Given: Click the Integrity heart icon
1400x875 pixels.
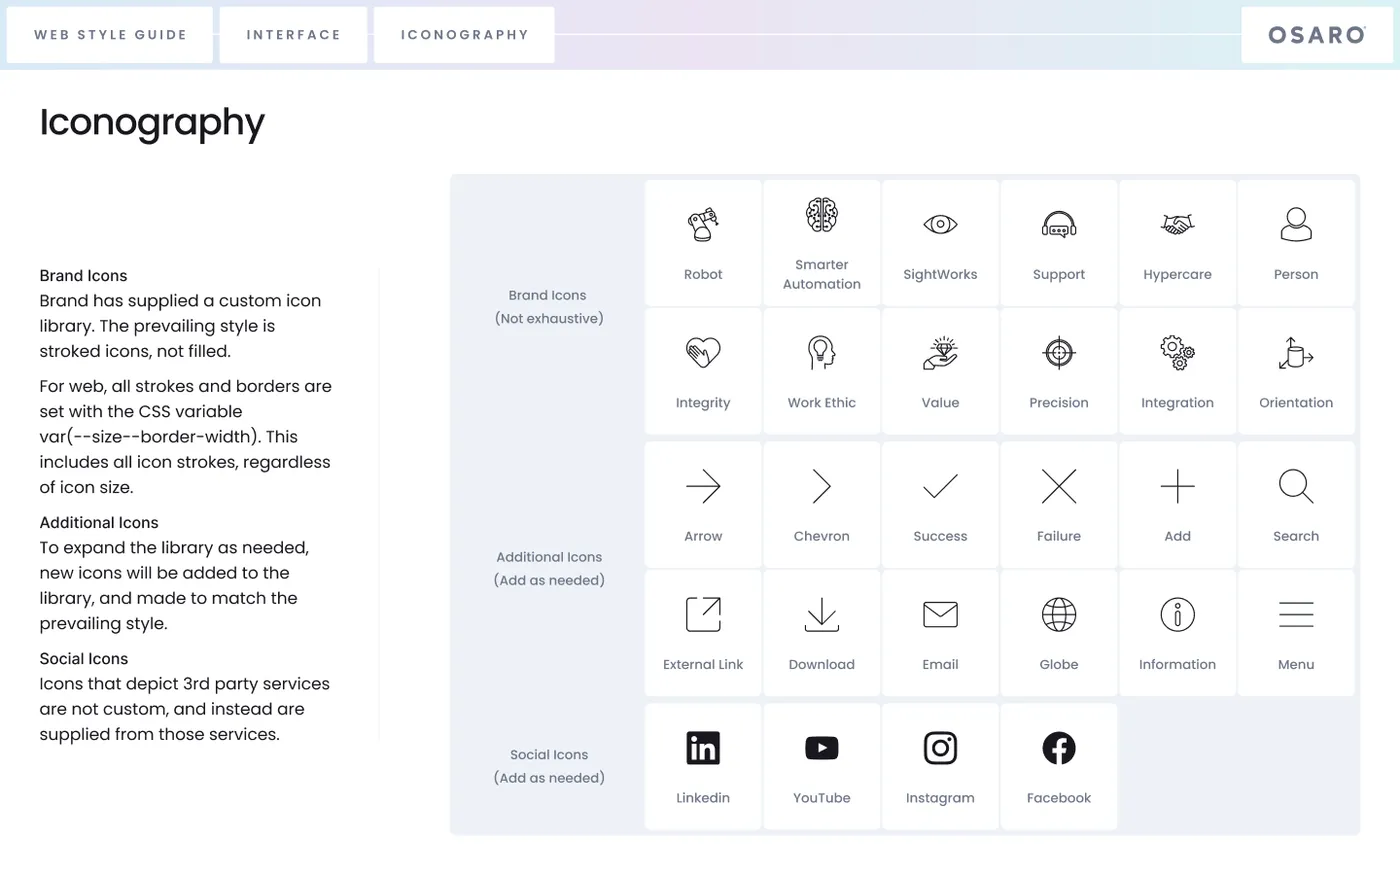Looking at the screenshot, I should click(703, 353).
